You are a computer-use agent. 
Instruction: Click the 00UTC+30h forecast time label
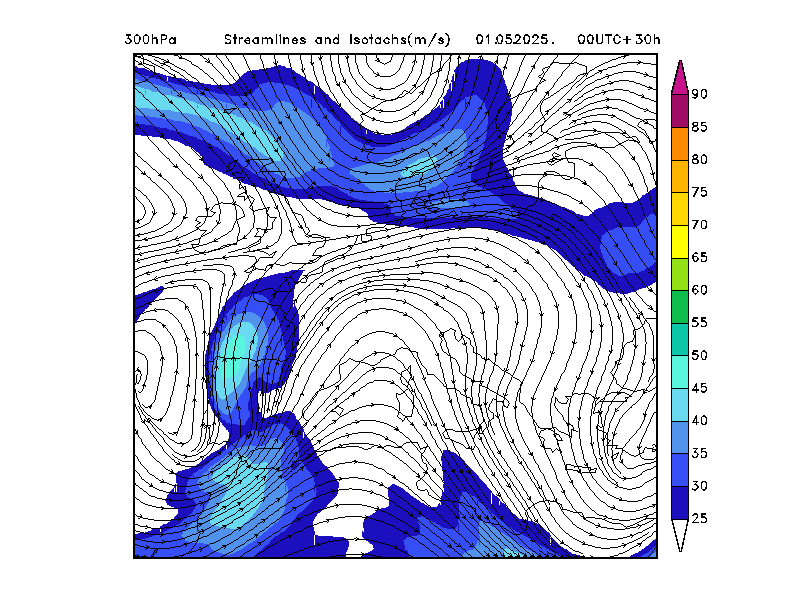point(619,39)
